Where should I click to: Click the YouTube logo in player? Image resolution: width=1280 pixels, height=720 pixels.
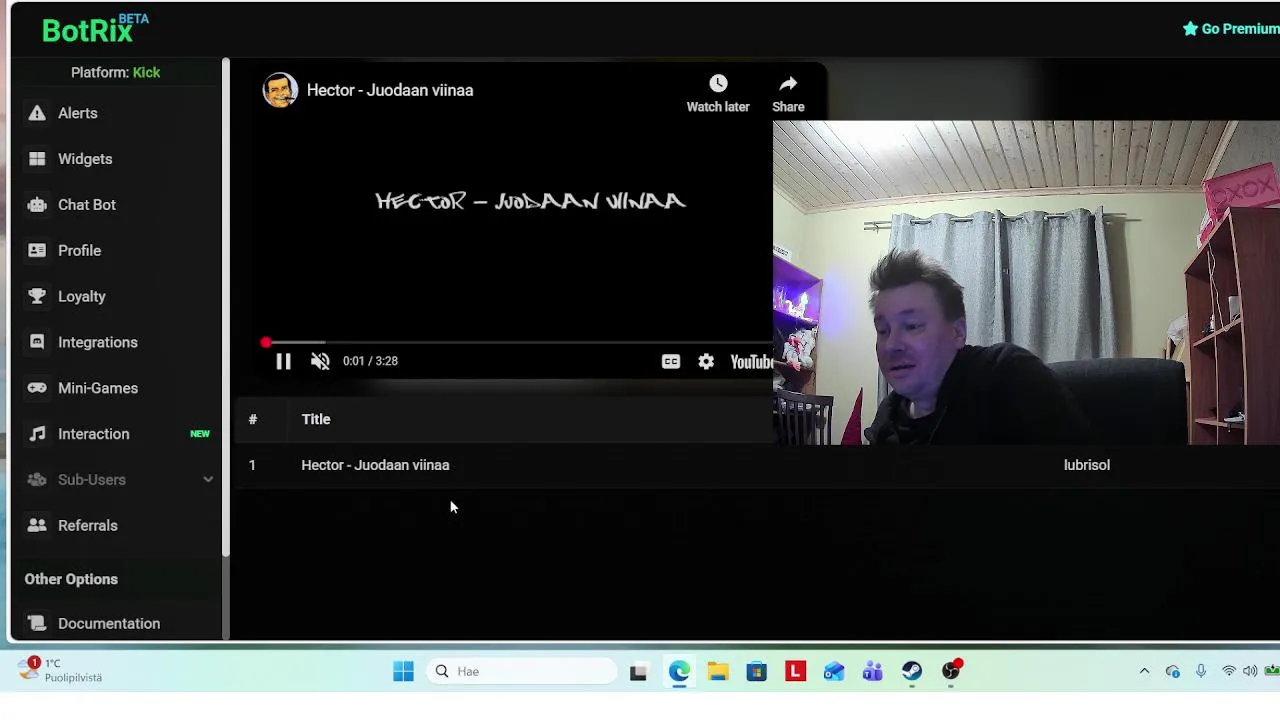pos(751,361)
